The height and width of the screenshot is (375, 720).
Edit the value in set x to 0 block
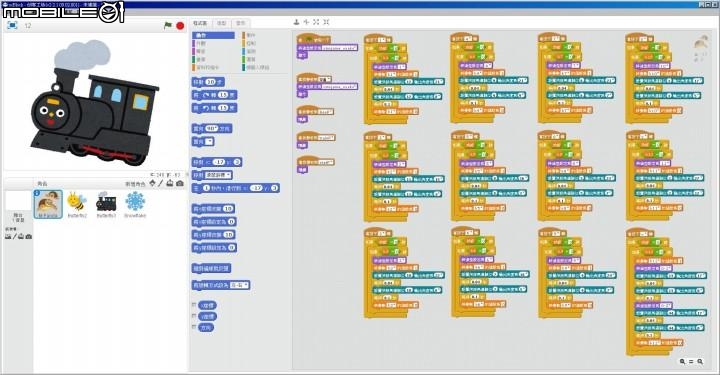pos(231,222)
